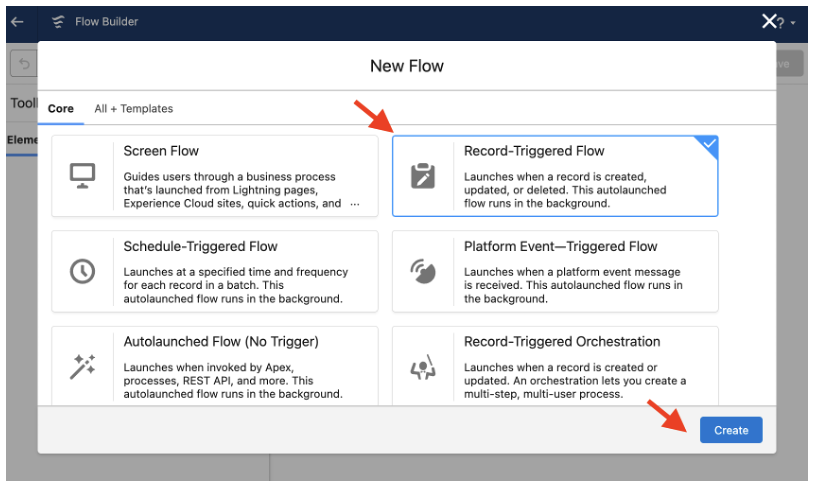Choose the Record-Triggered Orchestration title
816x488 pixels.
pyautogui.click(x=562, y=342)
